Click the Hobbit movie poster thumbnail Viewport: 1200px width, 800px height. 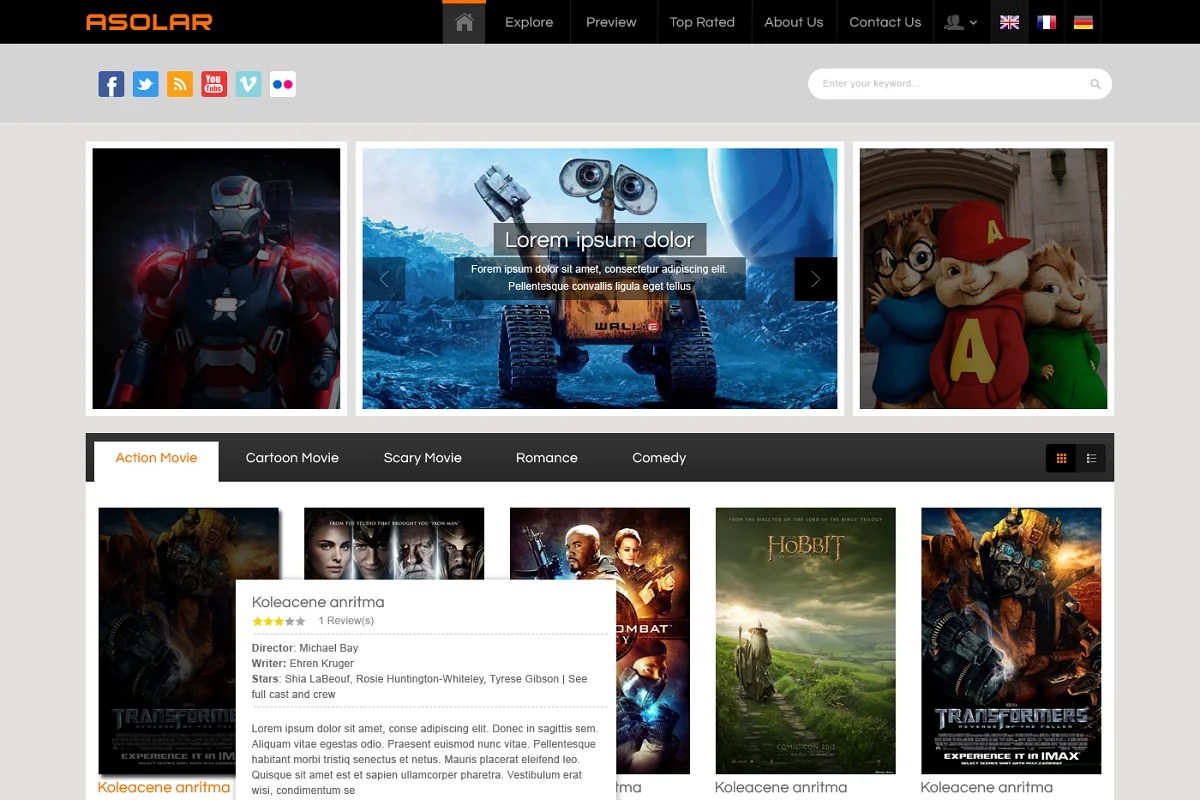pyautogui.click(x=805, y=640)
